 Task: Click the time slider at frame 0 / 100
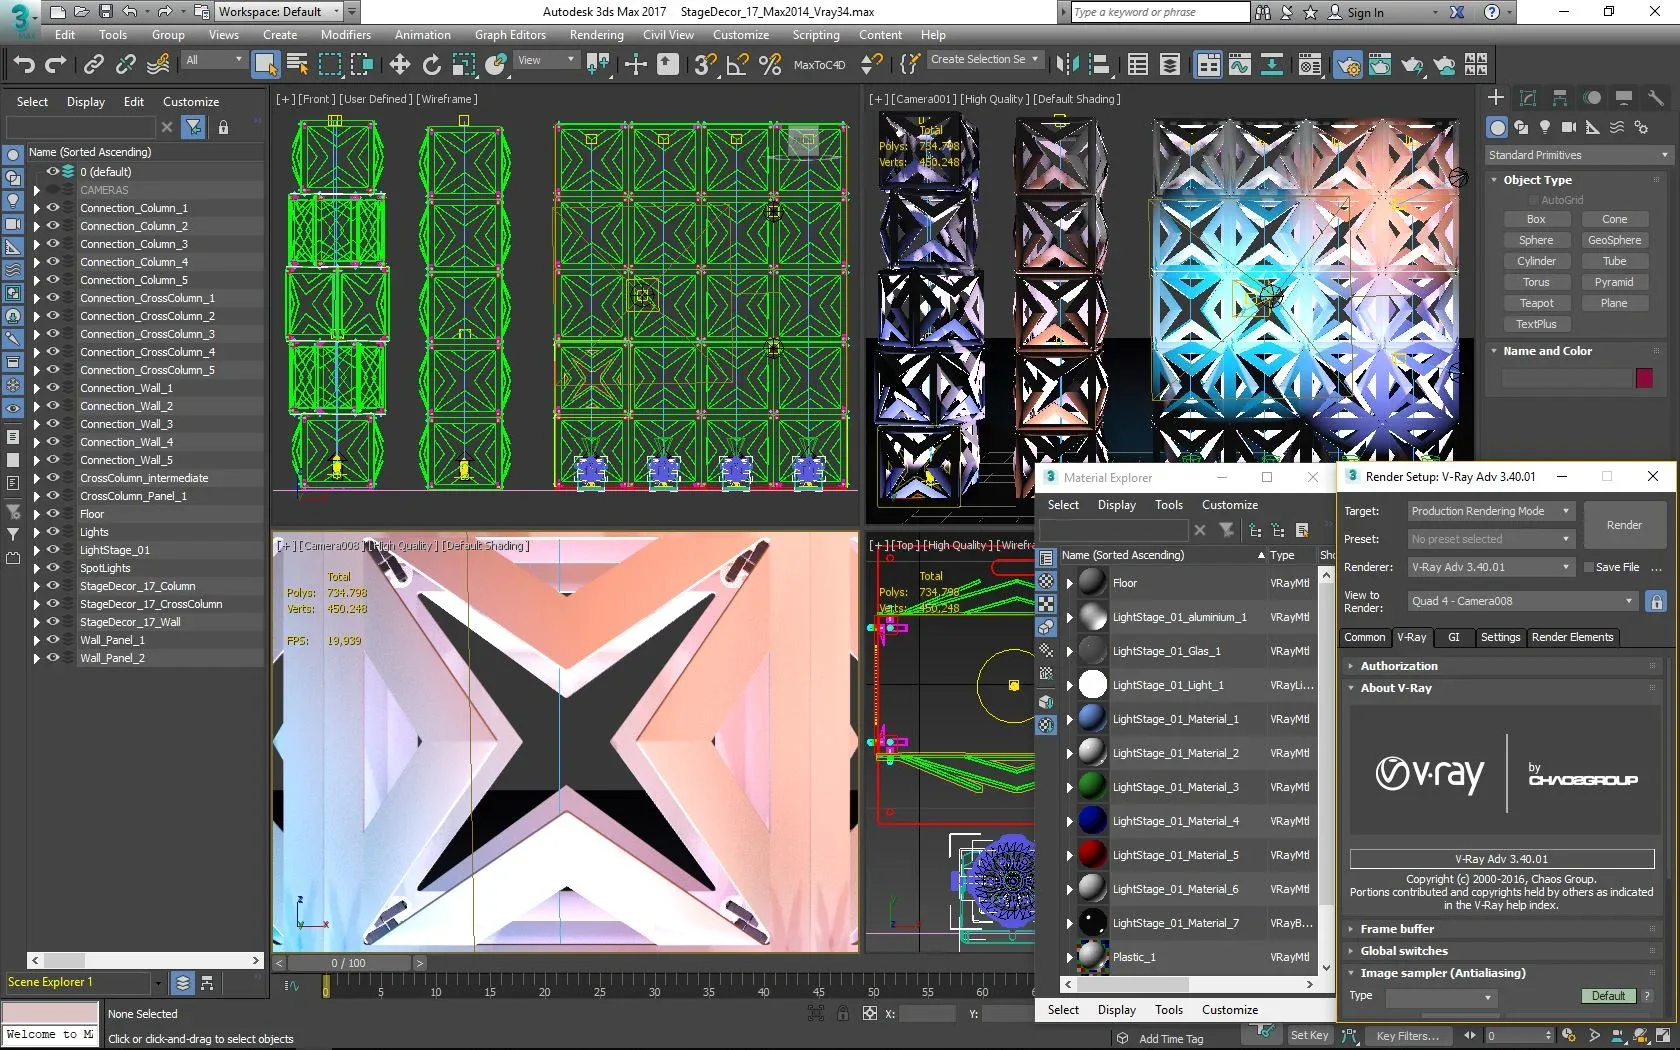[x=348, y=963]
